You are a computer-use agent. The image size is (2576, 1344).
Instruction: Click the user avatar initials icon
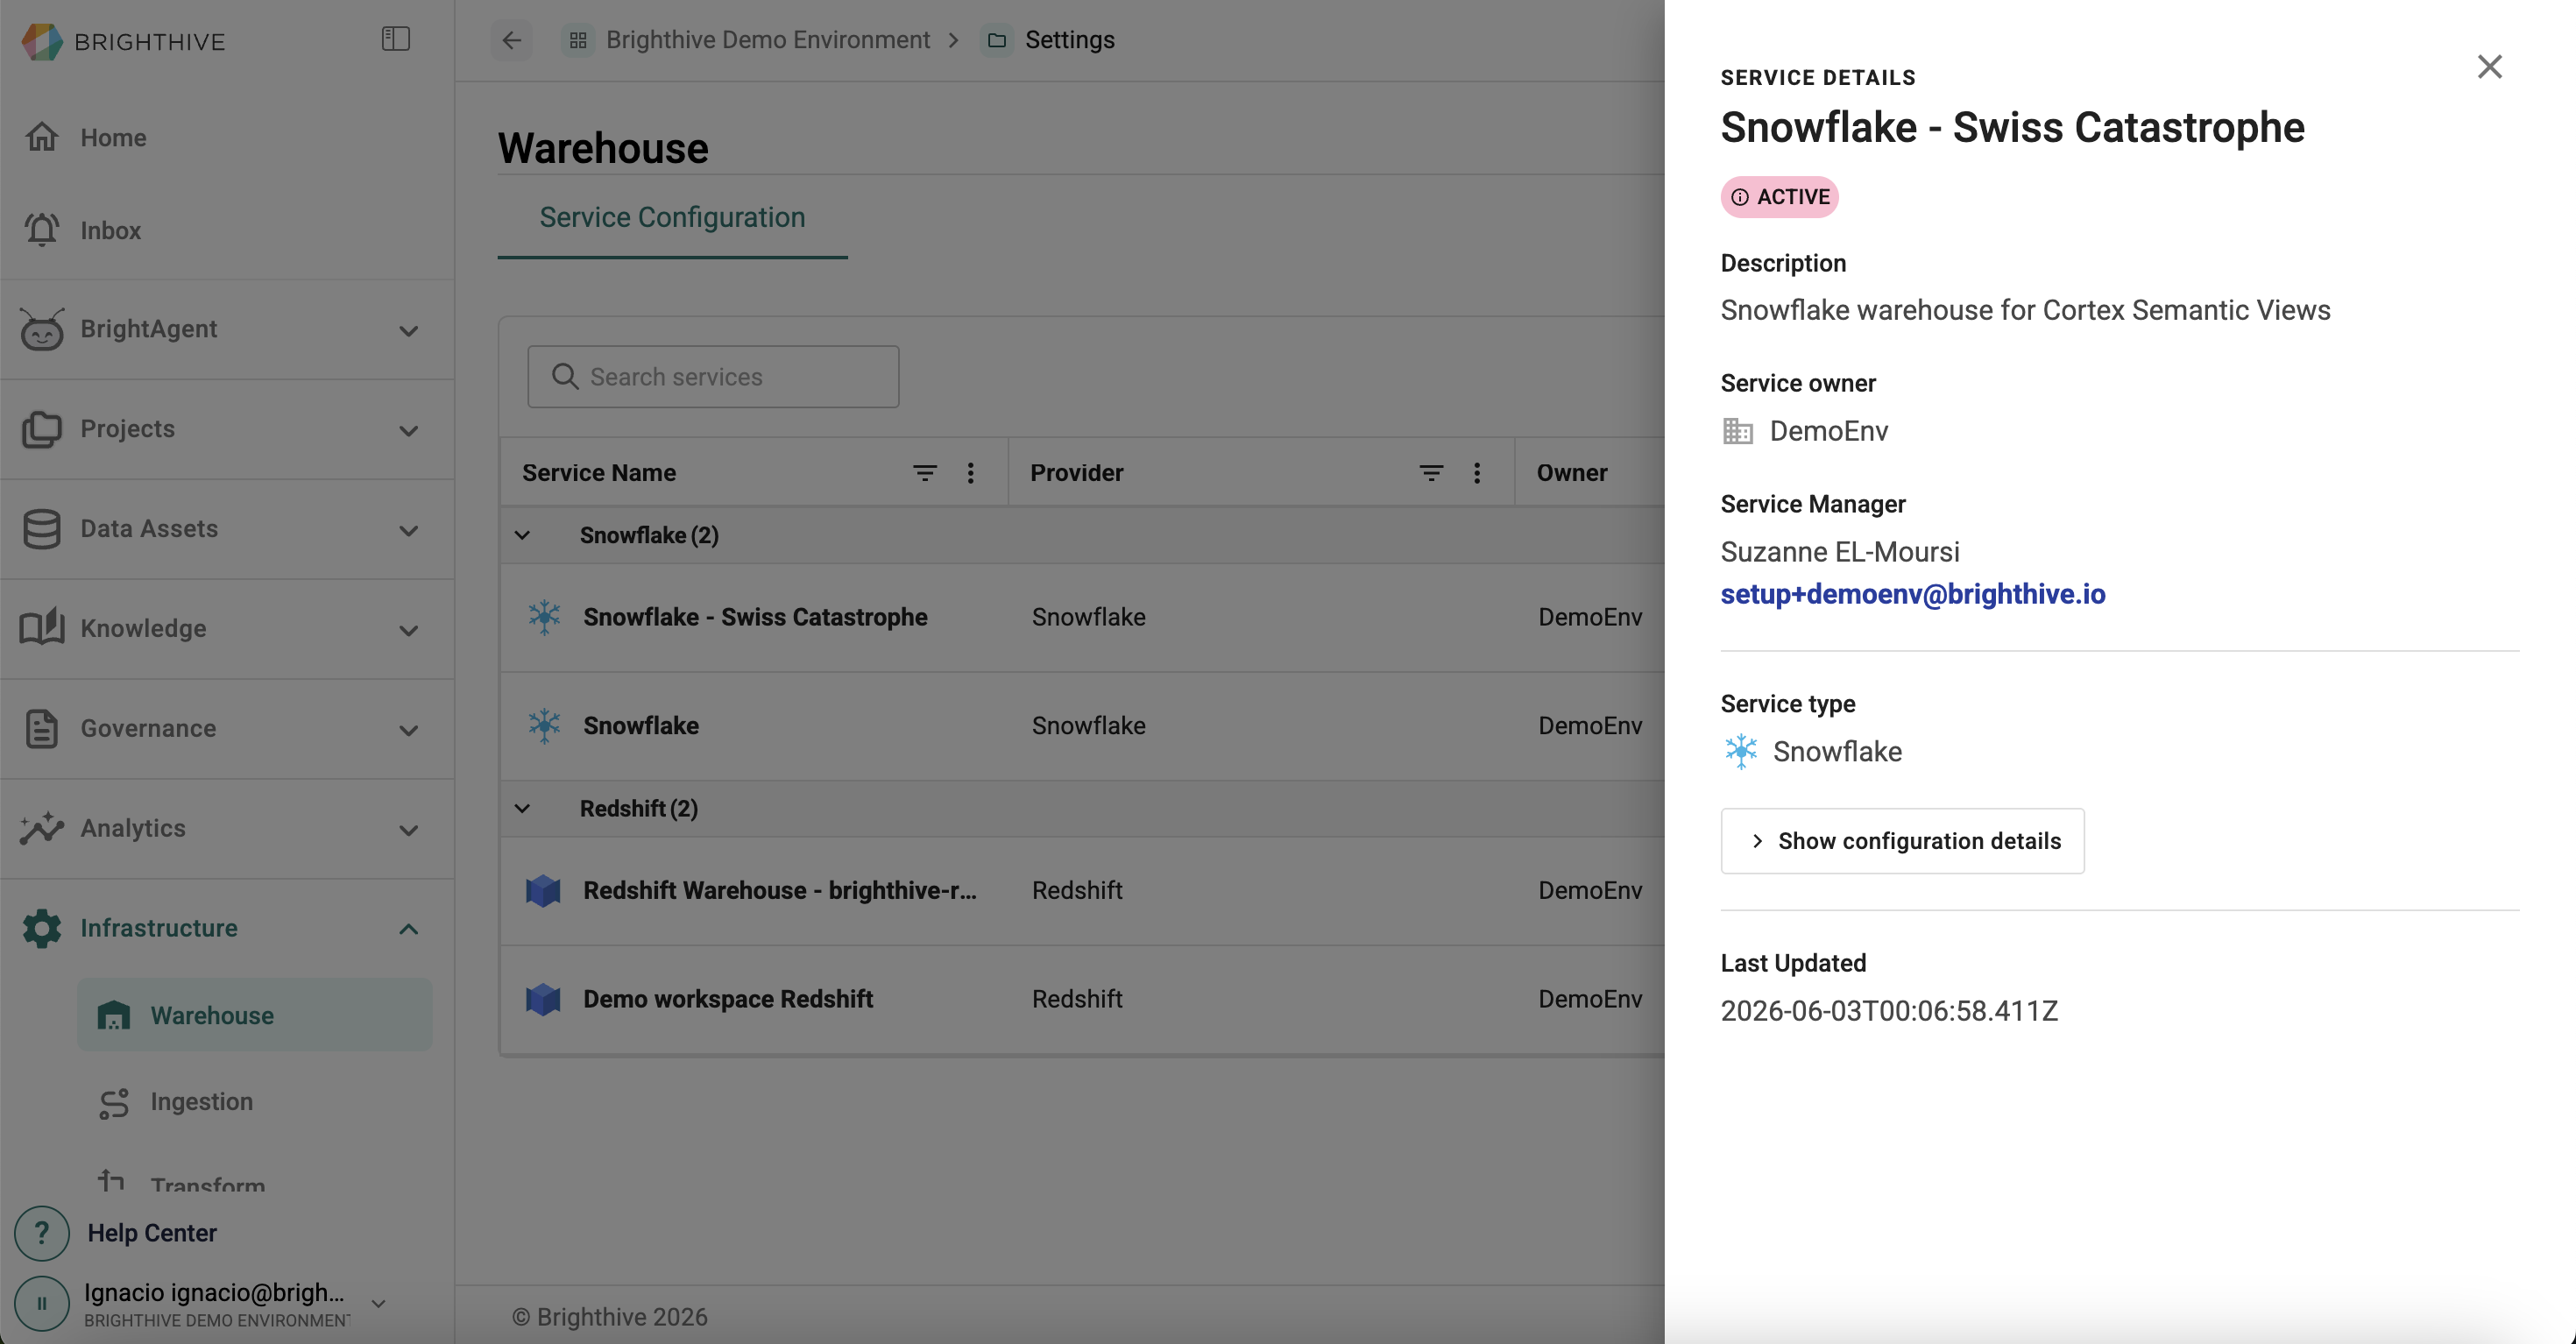(42, 1303)
